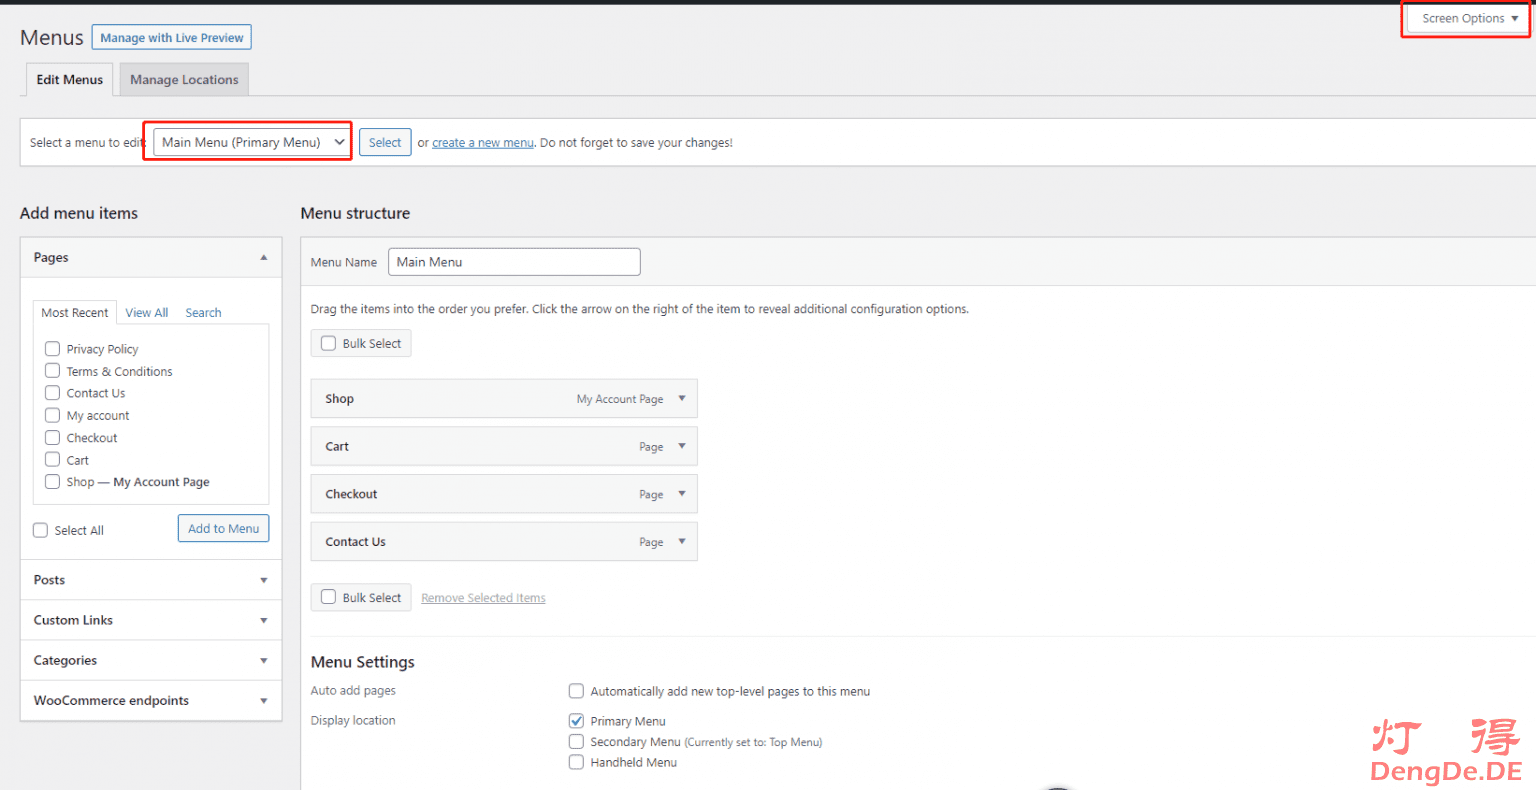Screen dimensions: 1536x790
Task: Check the Privacy Policy page checkbox
Action: pyautogui.click(x=53, y=349)
